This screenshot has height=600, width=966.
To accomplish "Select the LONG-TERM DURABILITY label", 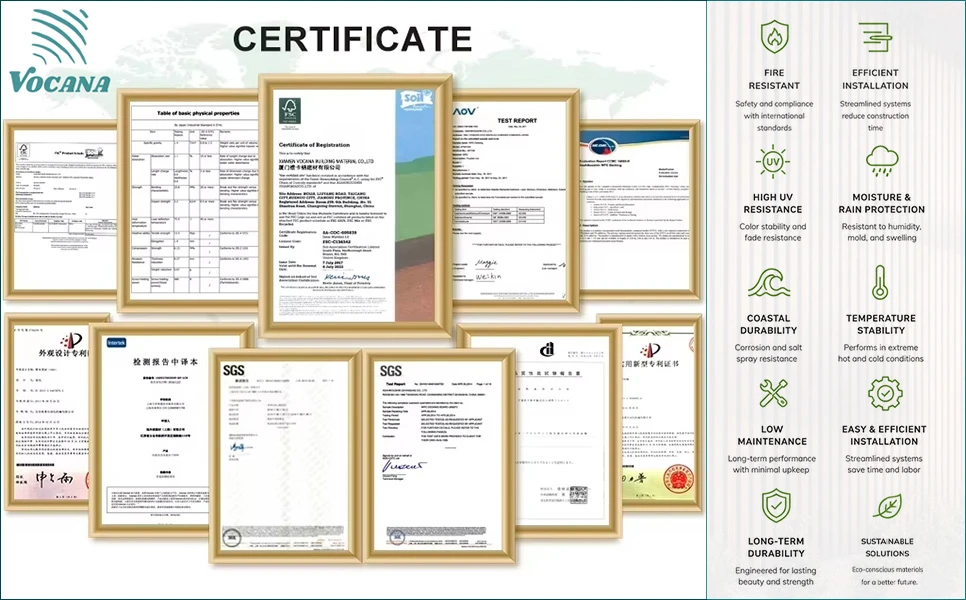I will (x=776, y=547).
